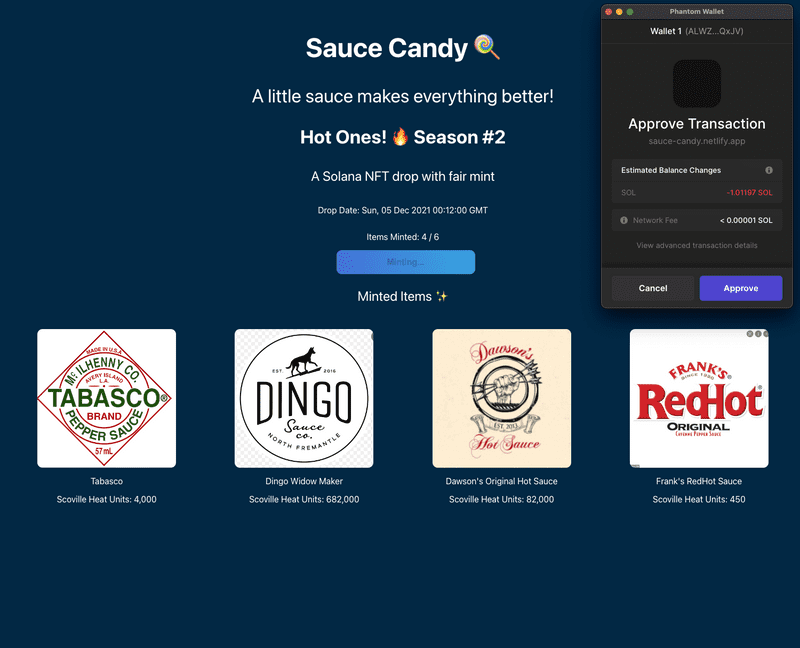800x648 pixels.
Task: Click the Drop Date line
Action: (403, 210)
